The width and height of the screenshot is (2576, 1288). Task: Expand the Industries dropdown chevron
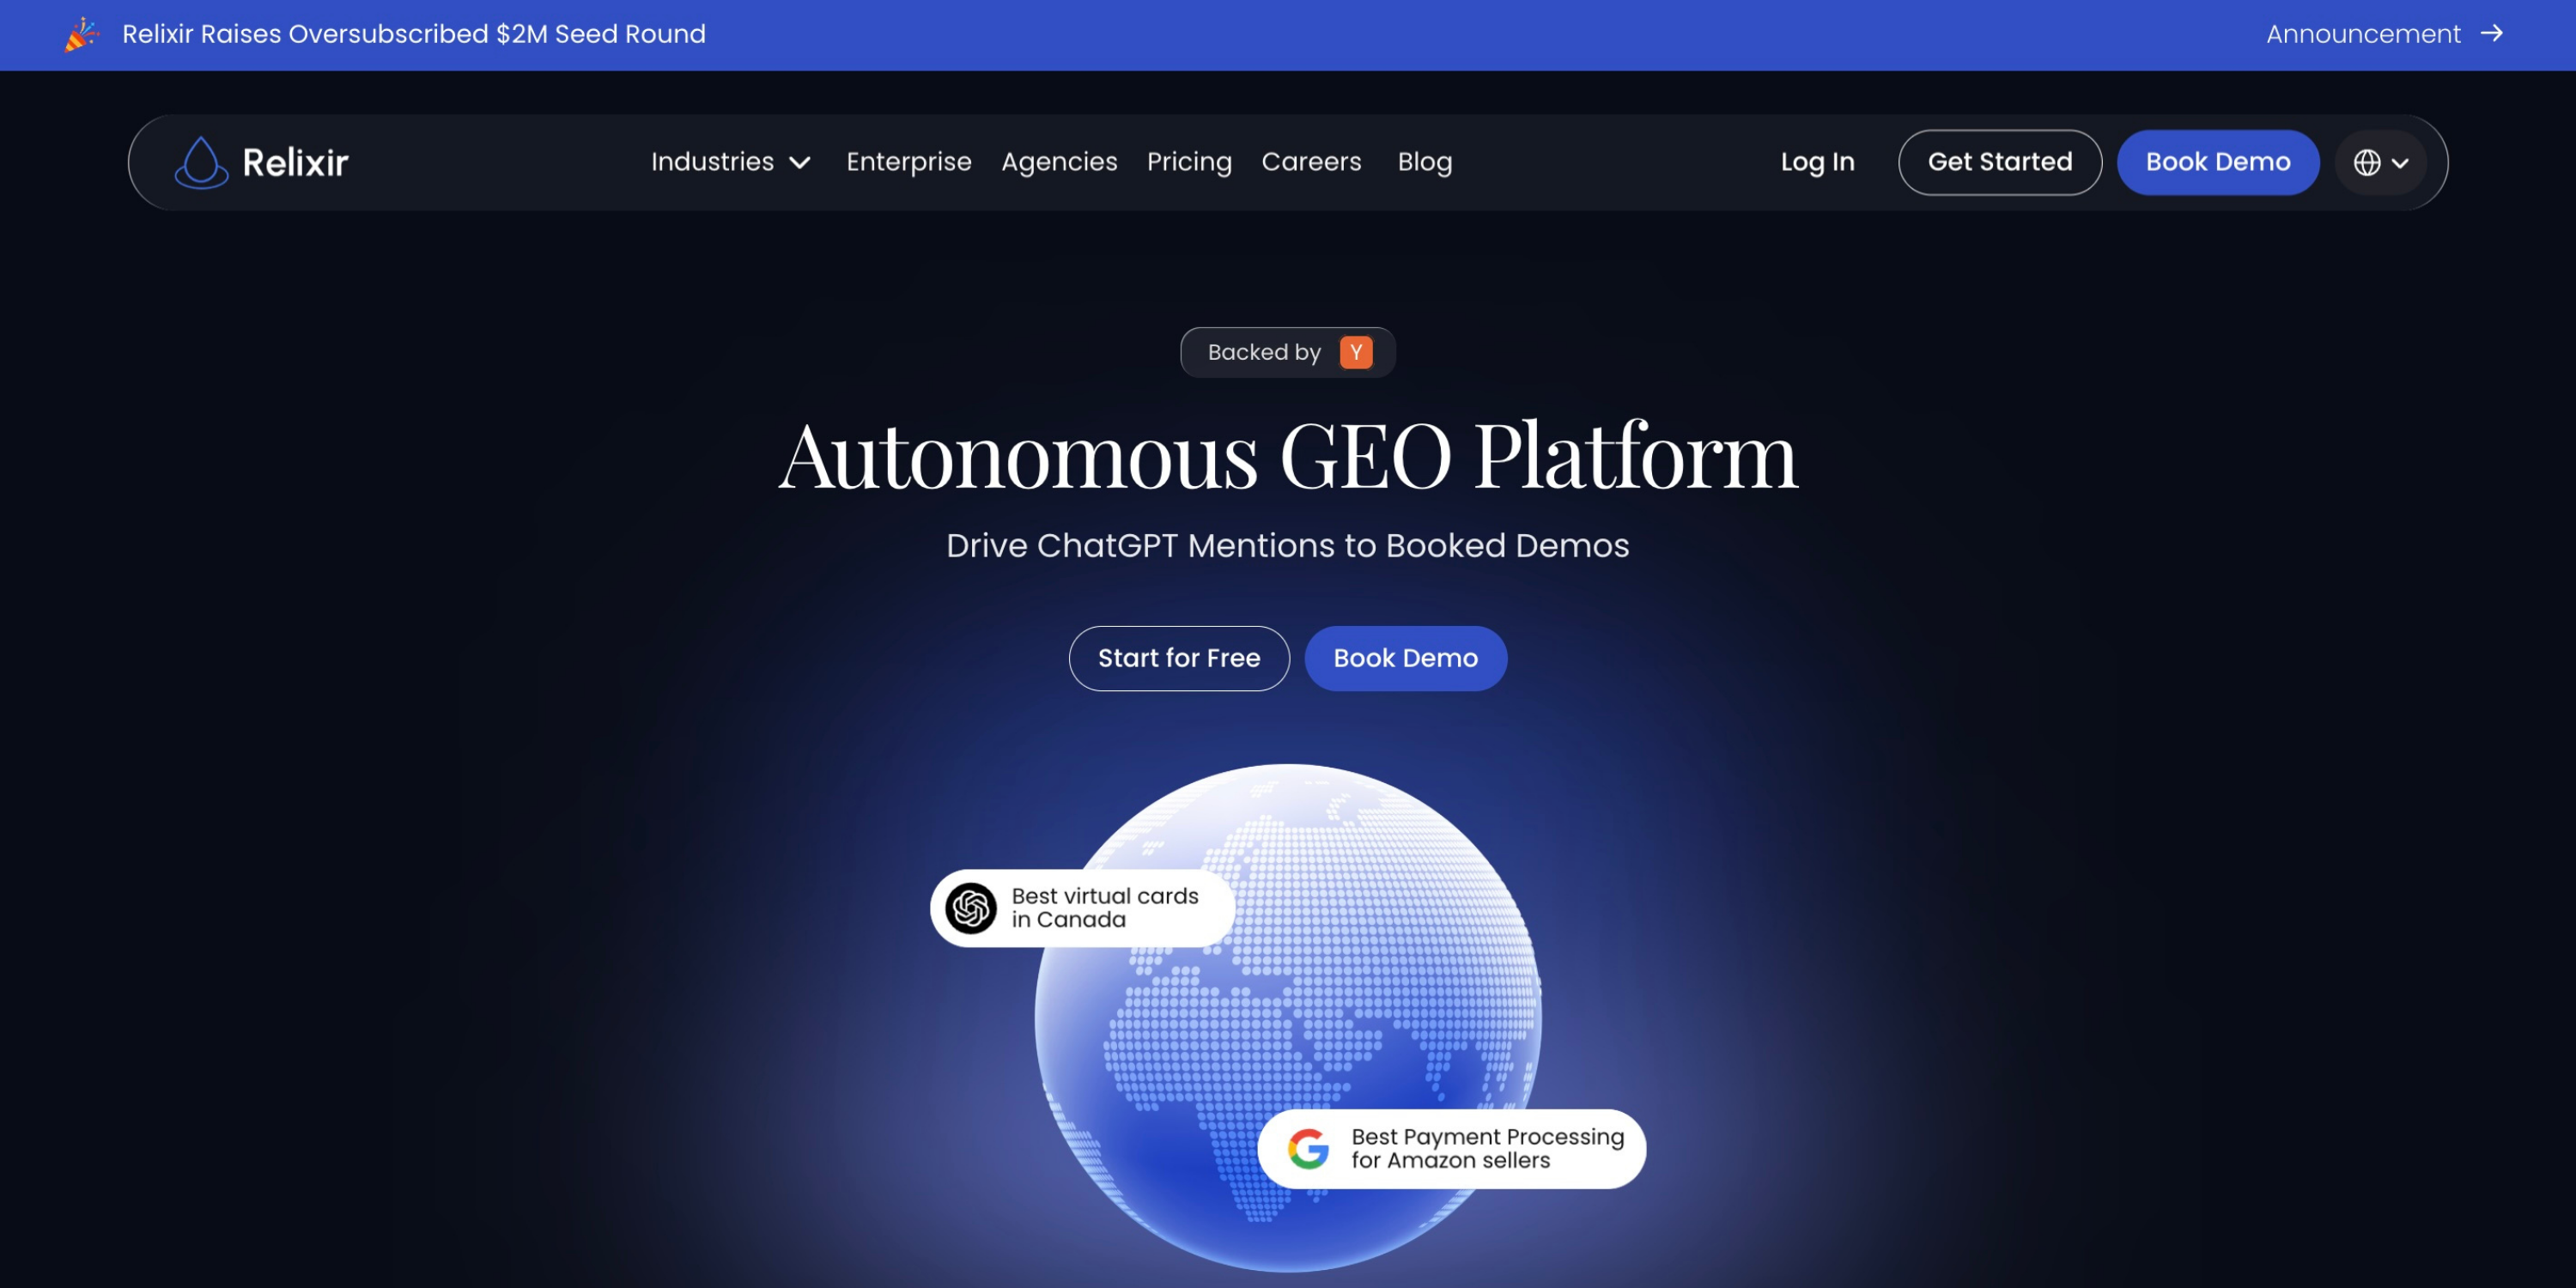[799, 162]
